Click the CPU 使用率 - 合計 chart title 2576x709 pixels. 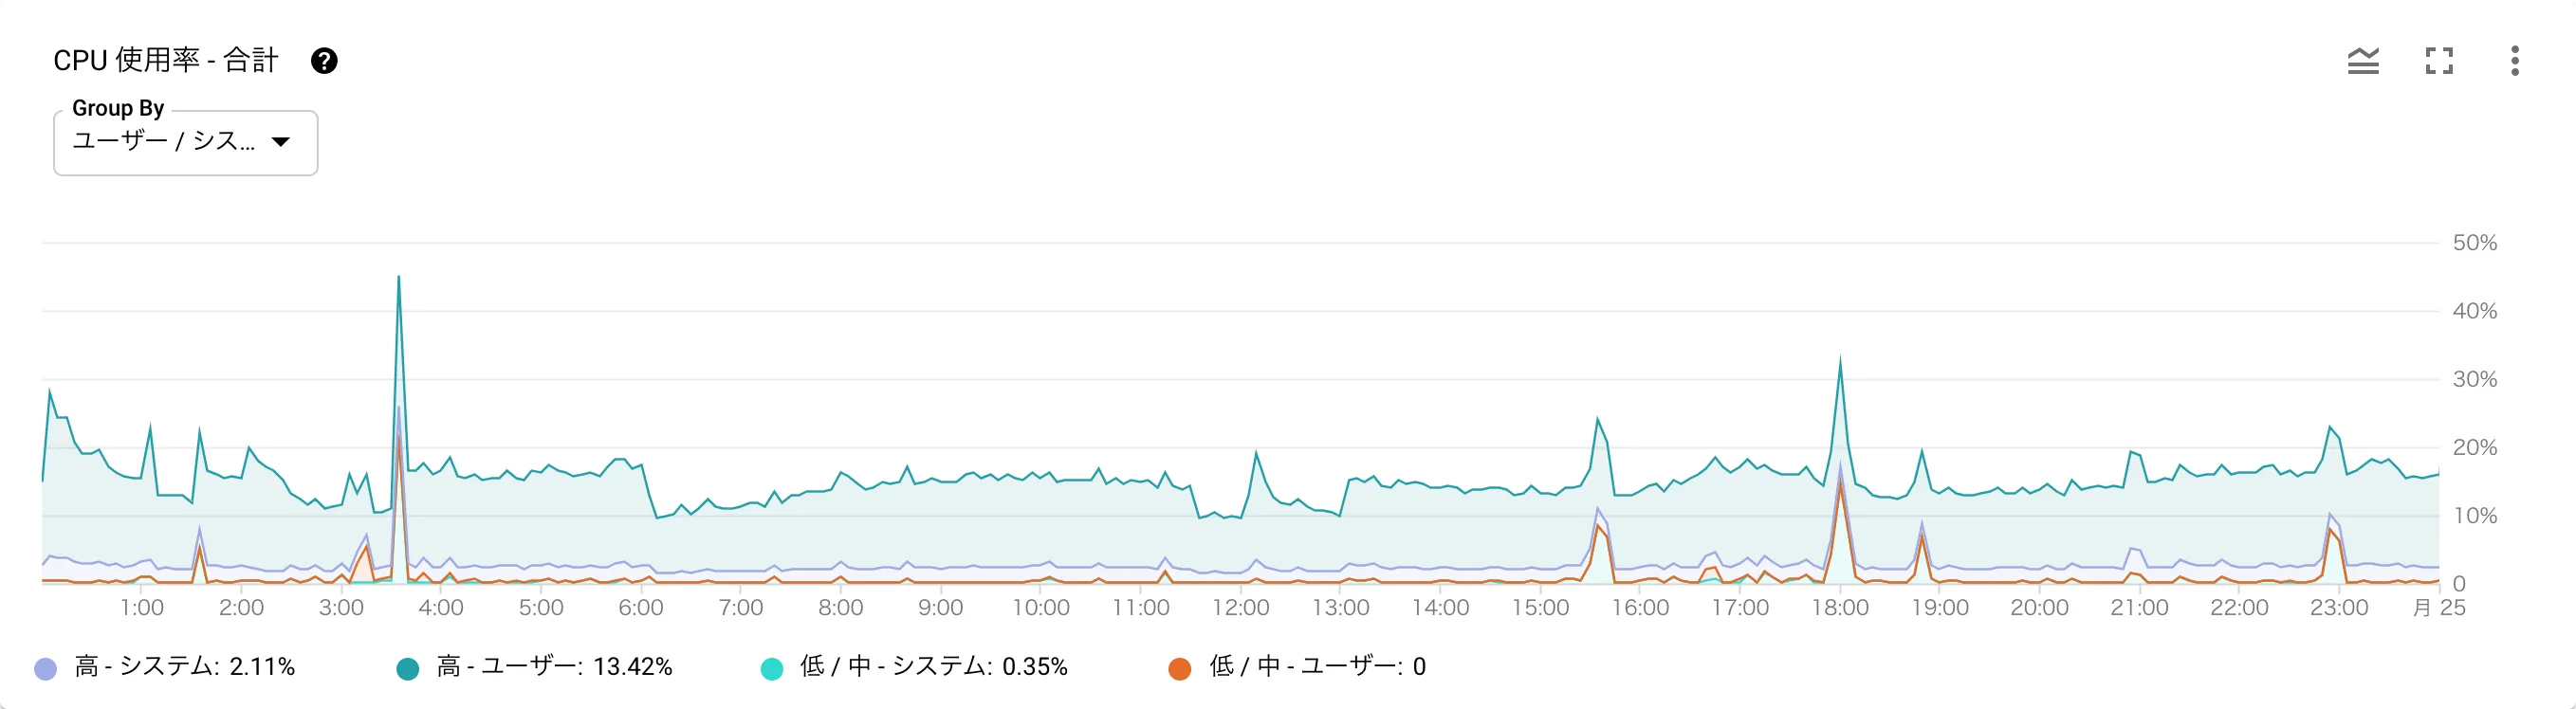[x=166, y=61]
